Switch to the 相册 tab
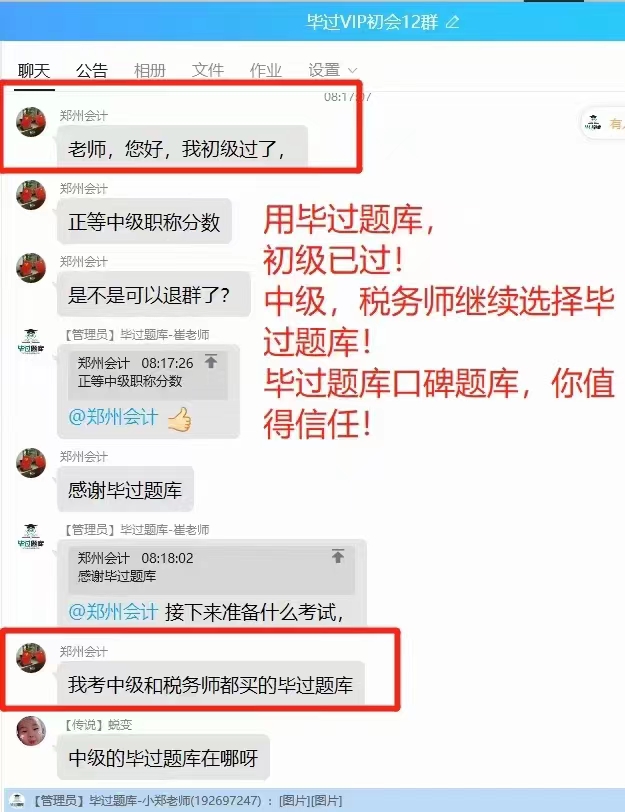Viewport: 625px width, 812px height. coord(150,70)
